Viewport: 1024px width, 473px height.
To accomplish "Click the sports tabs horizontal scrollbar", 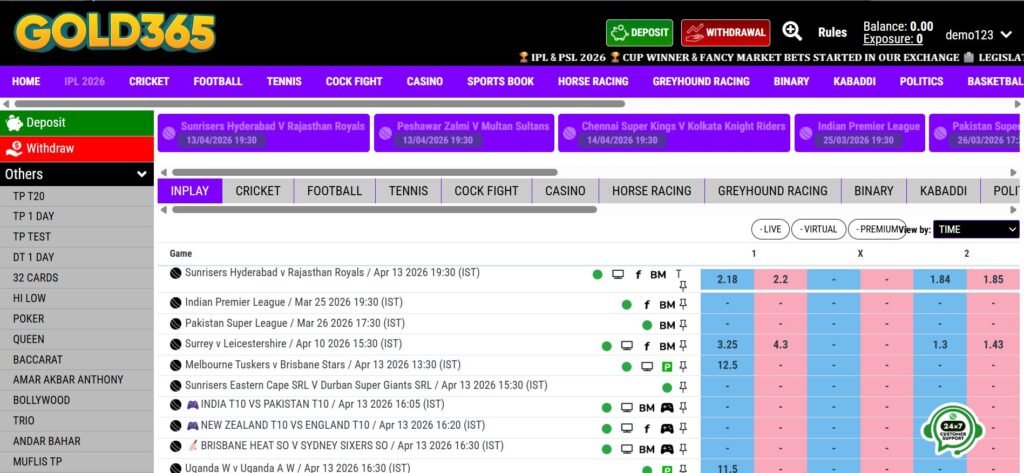I will click(x=384, y=210).
